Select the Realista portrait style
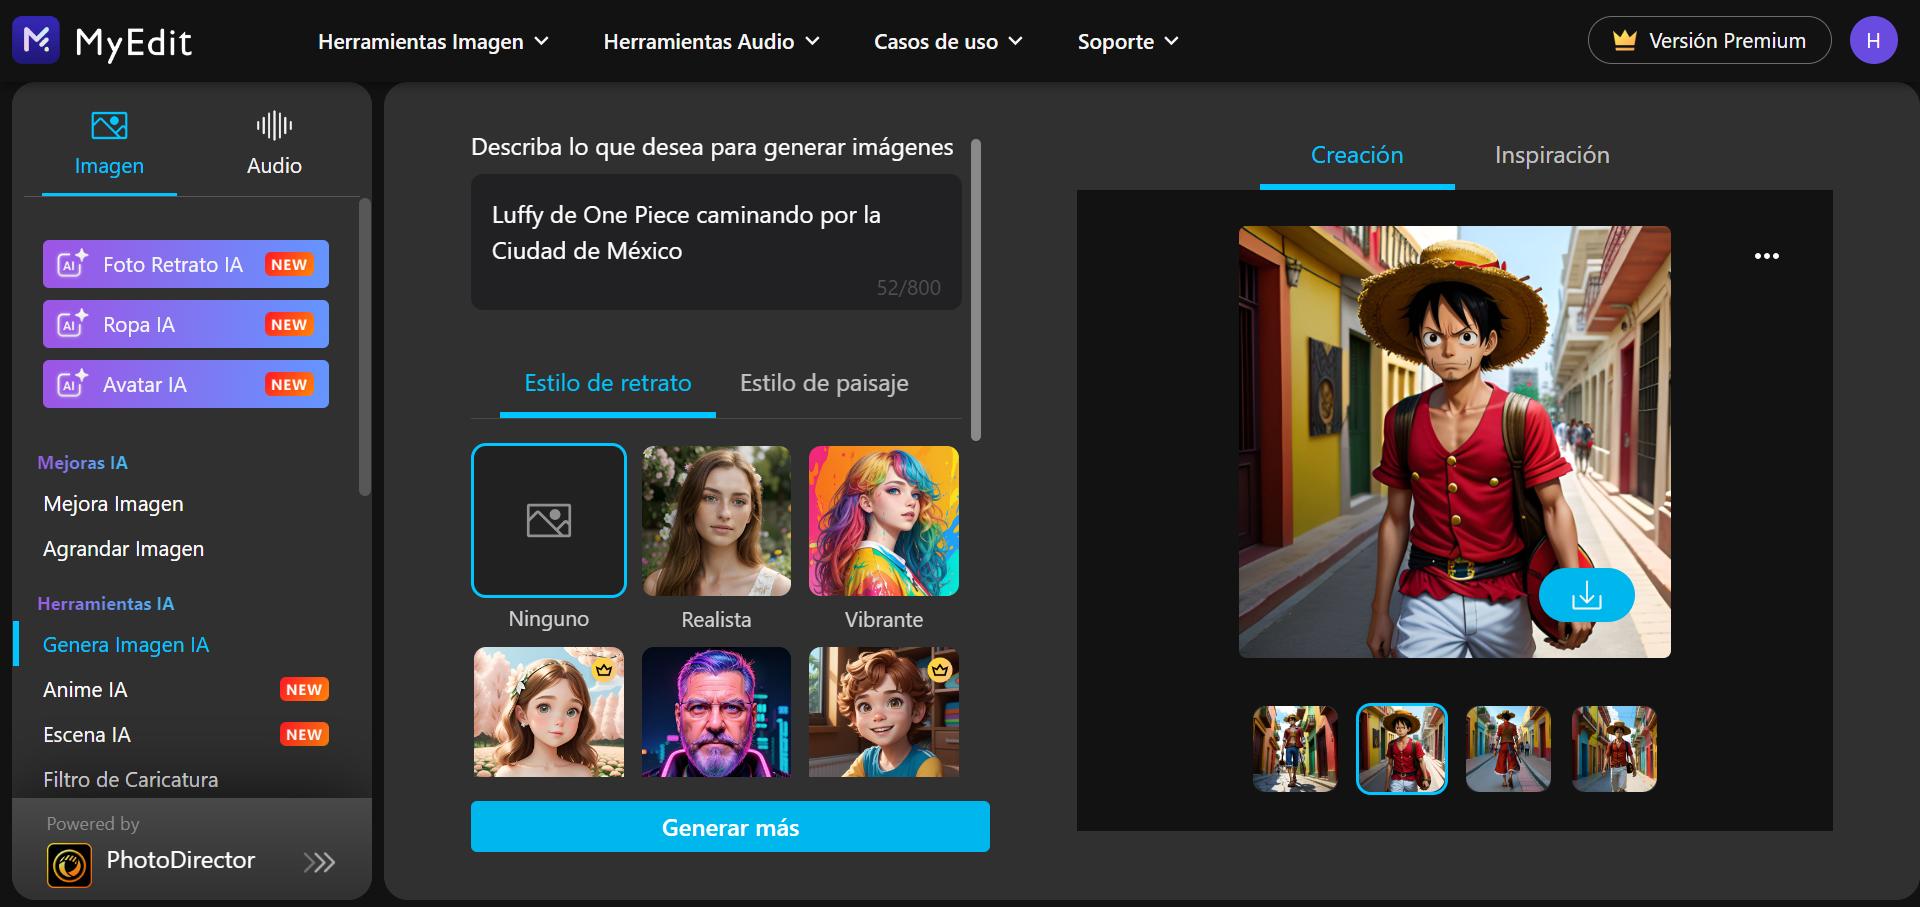This screenshot has width=1920, height=907. tap(716, 520)
